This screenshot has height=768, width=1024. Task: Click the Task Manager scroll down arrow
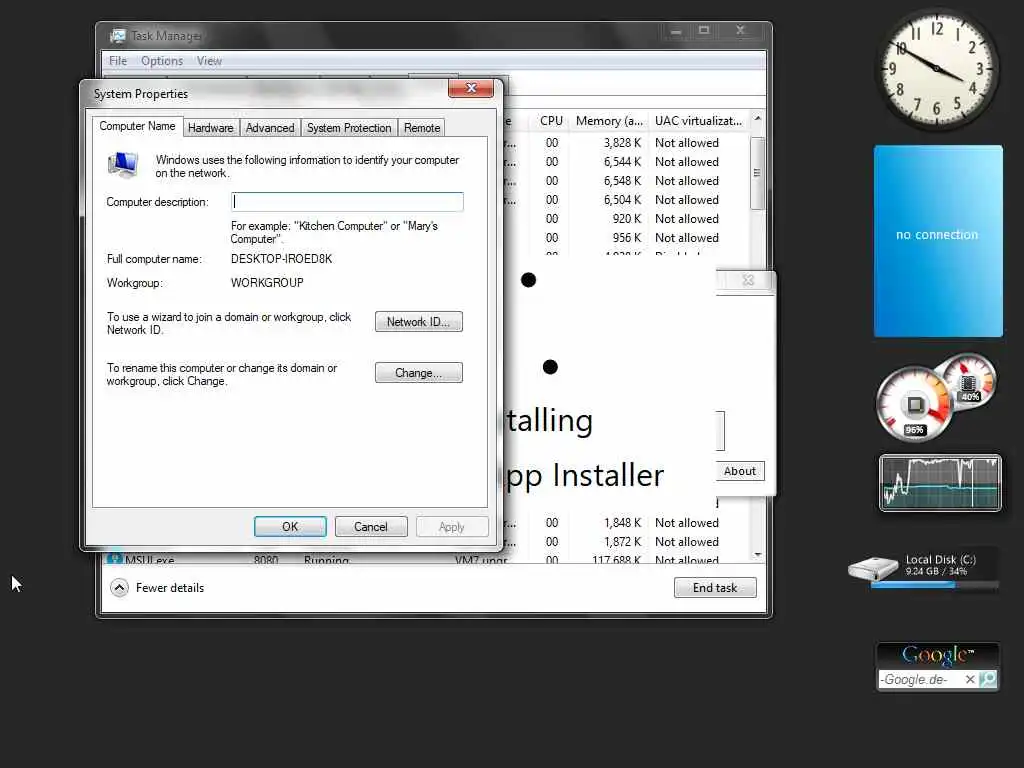click(758, 555)
